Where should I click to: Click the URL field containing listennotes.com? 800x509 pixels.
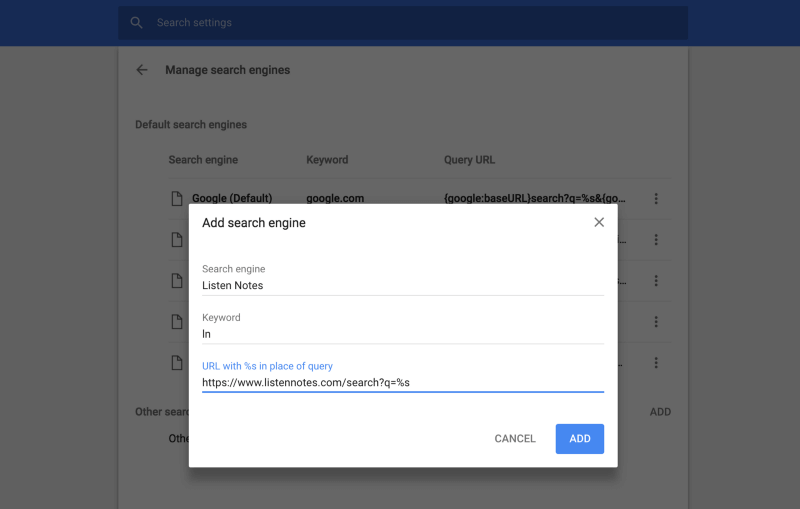tap(403, 383)
